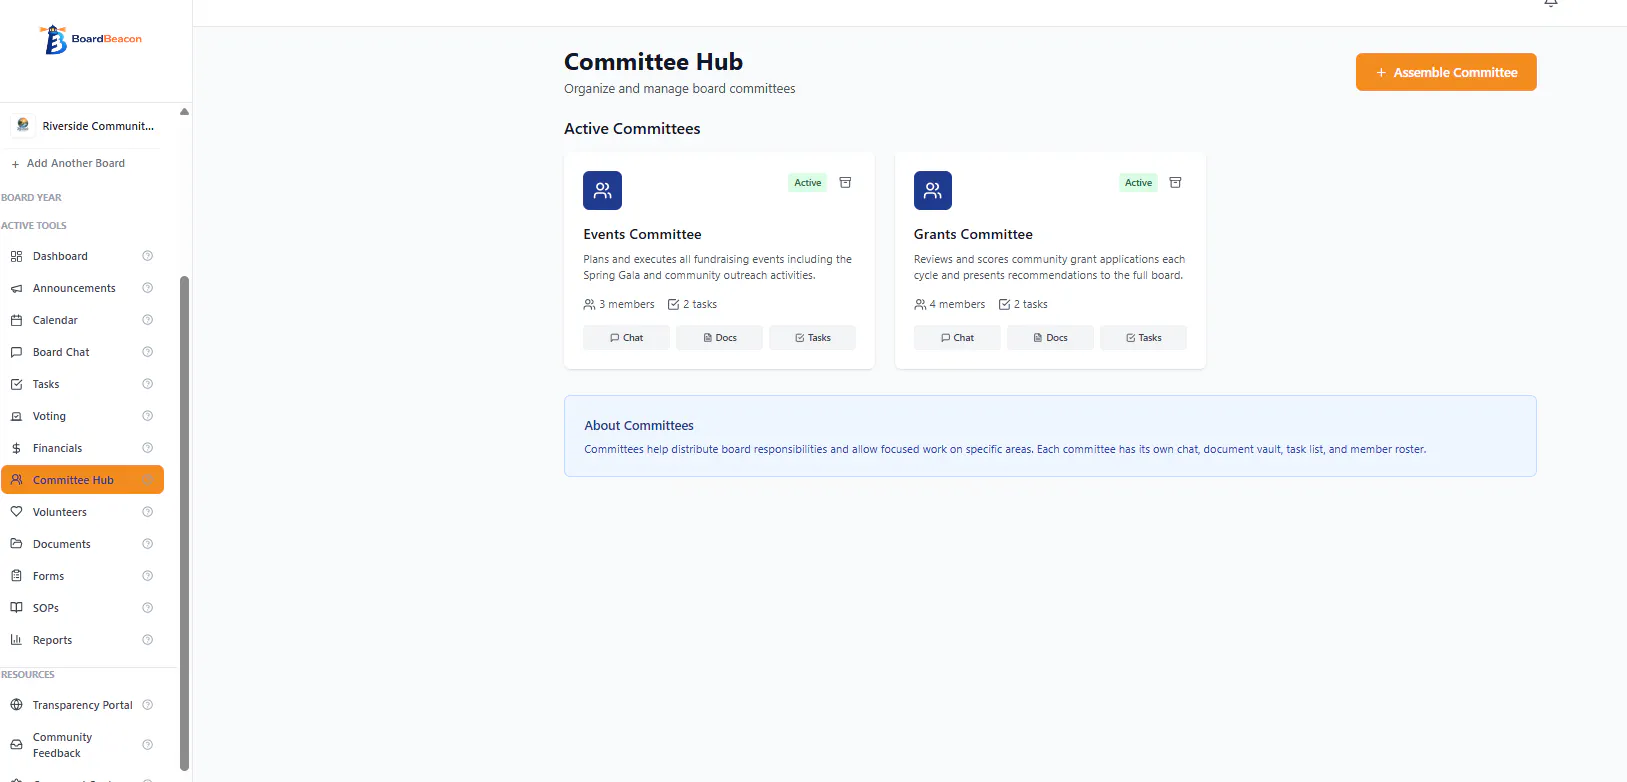Click help icon next to Documents
This screenshot has width=1627, height=782.
148,544
